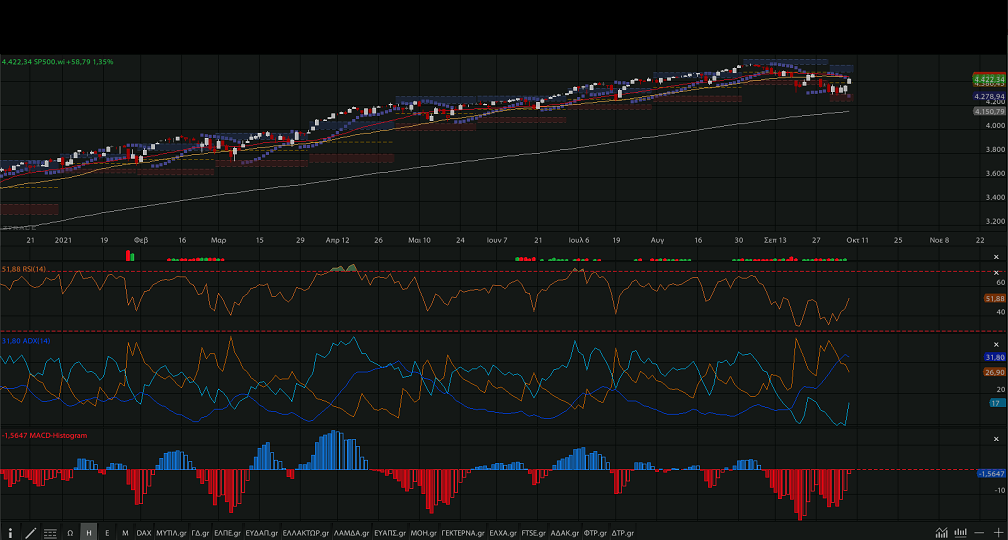Open the ΕΛΠΕ.gr symbol tab
The image size is (1008, 540).
tap(228, 533)
